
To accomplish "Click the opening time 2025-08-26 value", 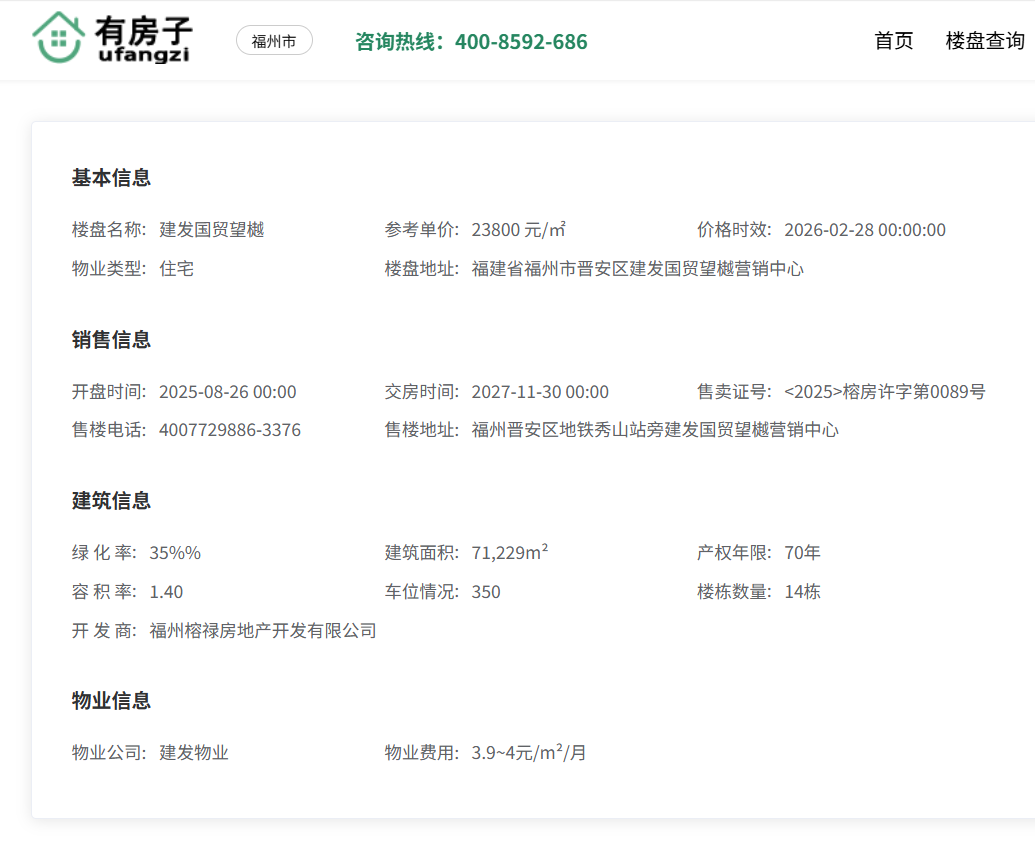I will [x=227, y=392].
